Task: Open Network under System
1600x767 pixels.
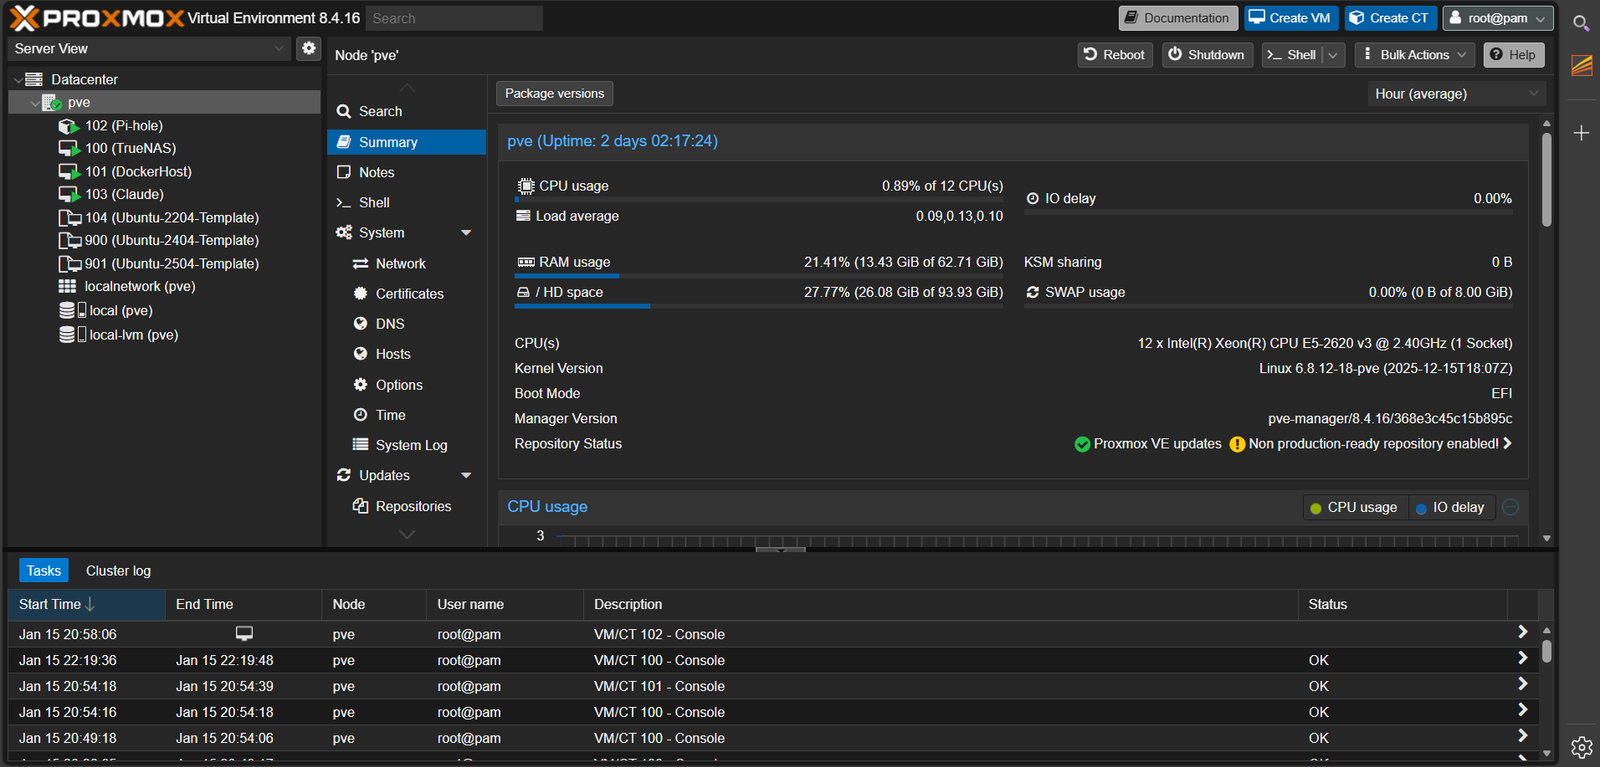Action: pos(407,264)
